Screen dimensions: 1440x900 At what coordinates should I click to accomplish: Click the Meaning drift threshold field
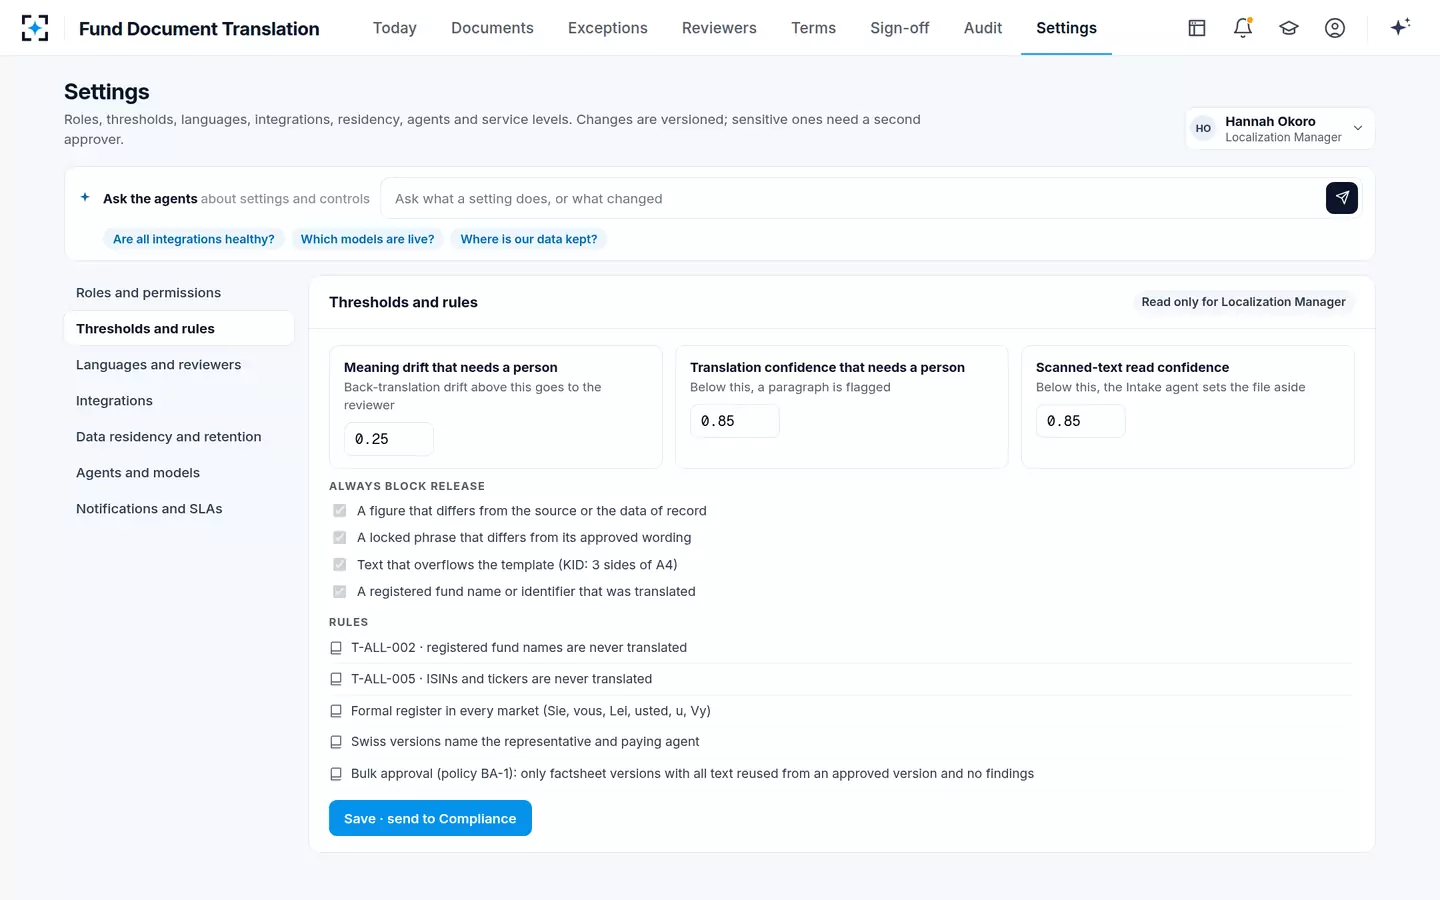click(x=389, y=439)
